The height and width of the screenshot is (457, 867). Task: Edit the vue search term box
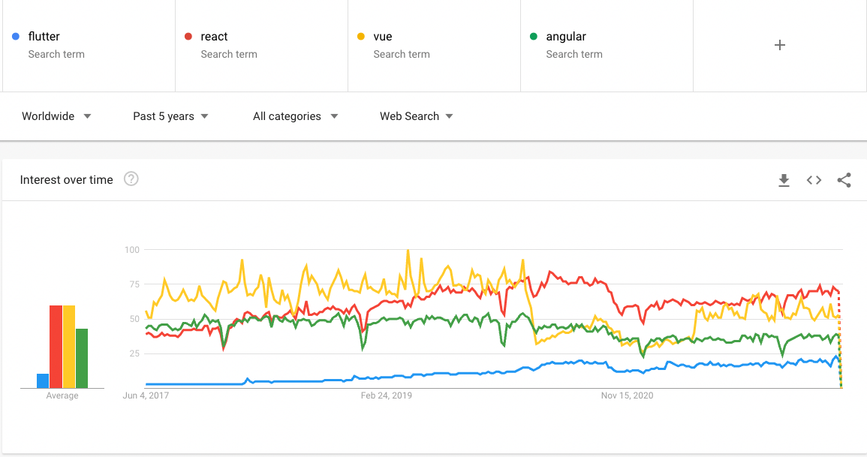click(x=434, y=45)
